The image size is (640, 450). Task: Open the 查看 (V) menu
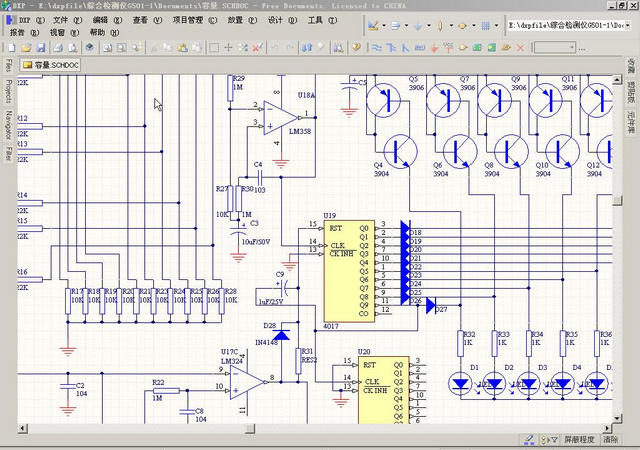click(147, 20)
